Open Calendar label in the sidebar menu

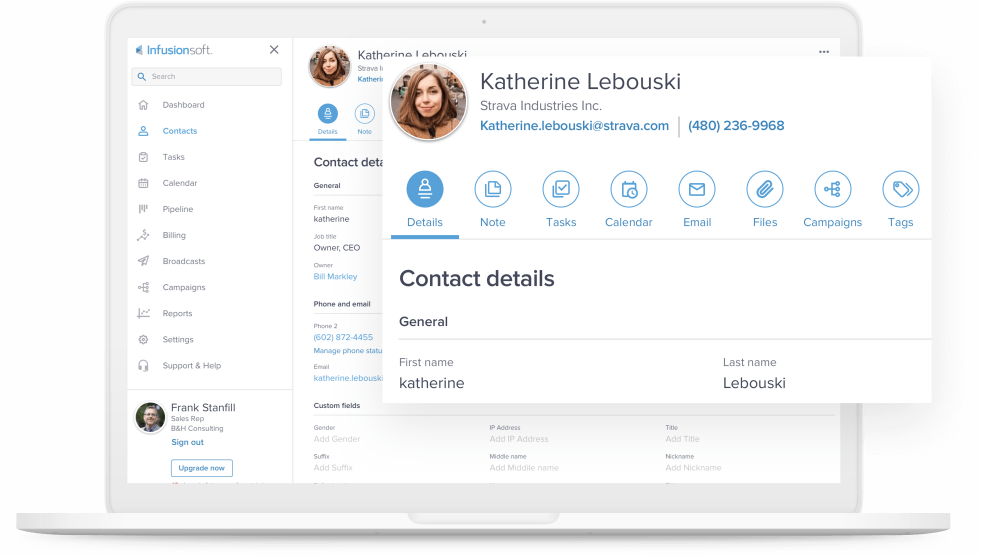[180, 183]
